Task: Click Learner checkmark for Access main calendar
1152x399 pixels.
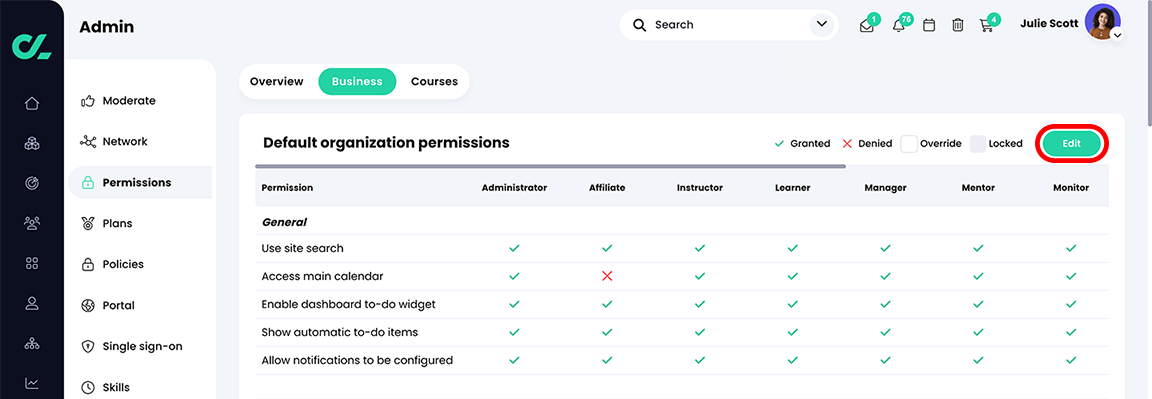Action: tap(792, 276)
